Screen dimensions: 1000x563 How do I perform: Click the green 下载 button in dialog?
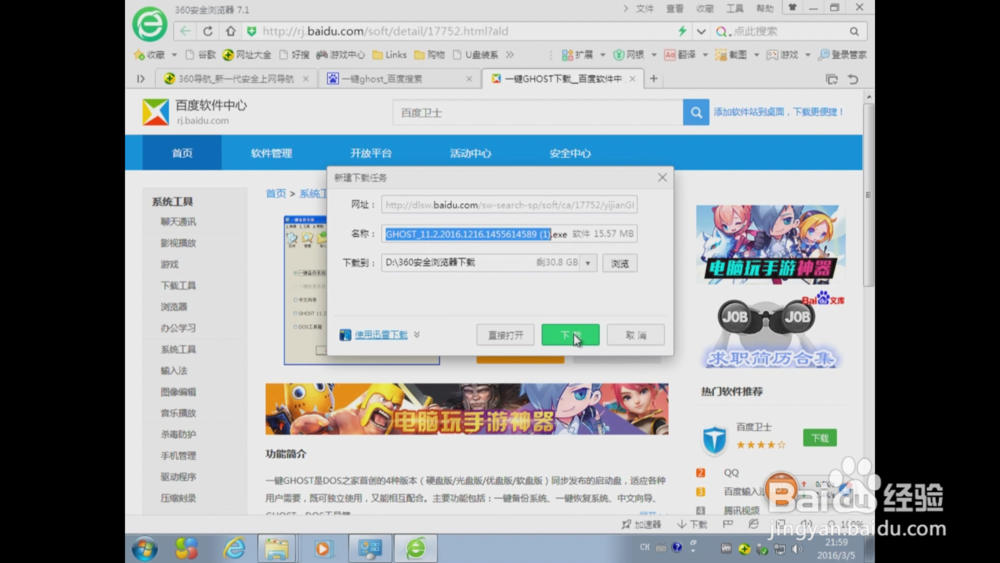click(570, 335)
